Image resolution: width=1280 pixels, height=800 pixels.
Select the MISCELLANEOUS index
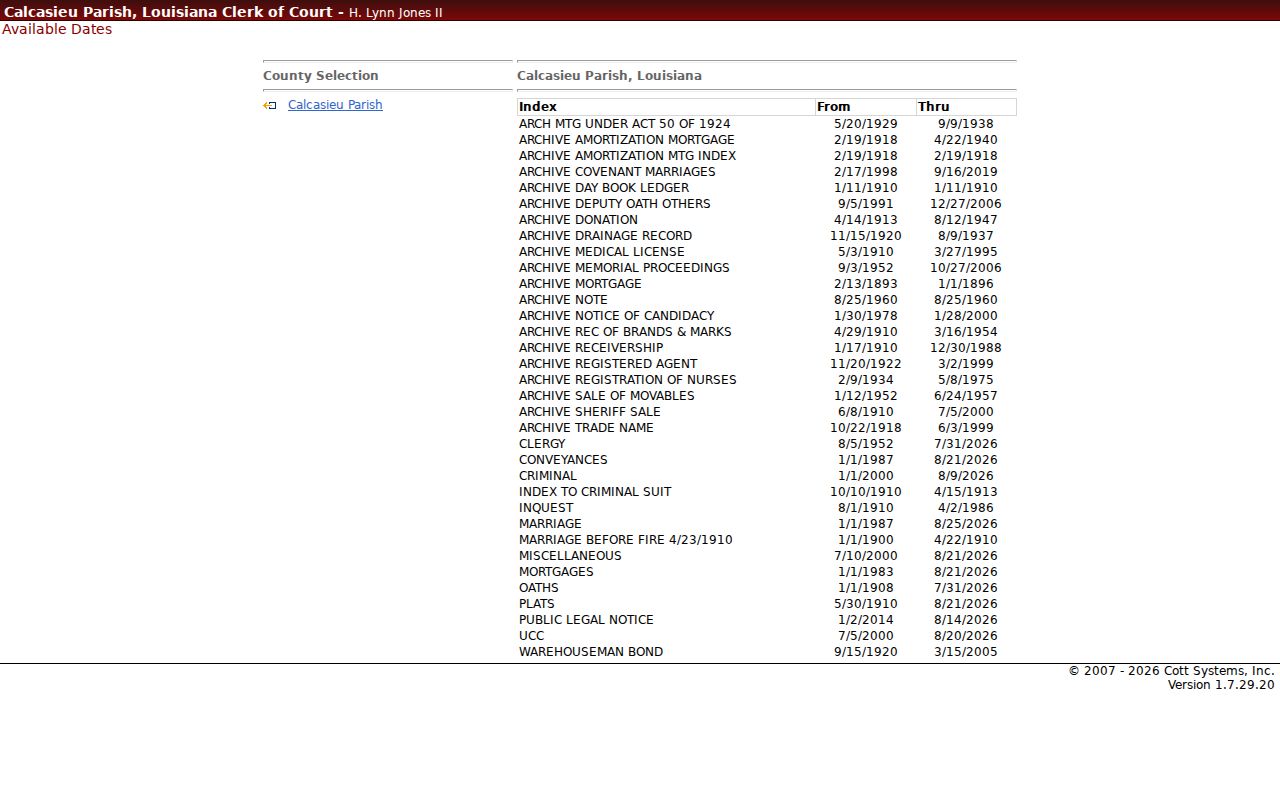570,556
